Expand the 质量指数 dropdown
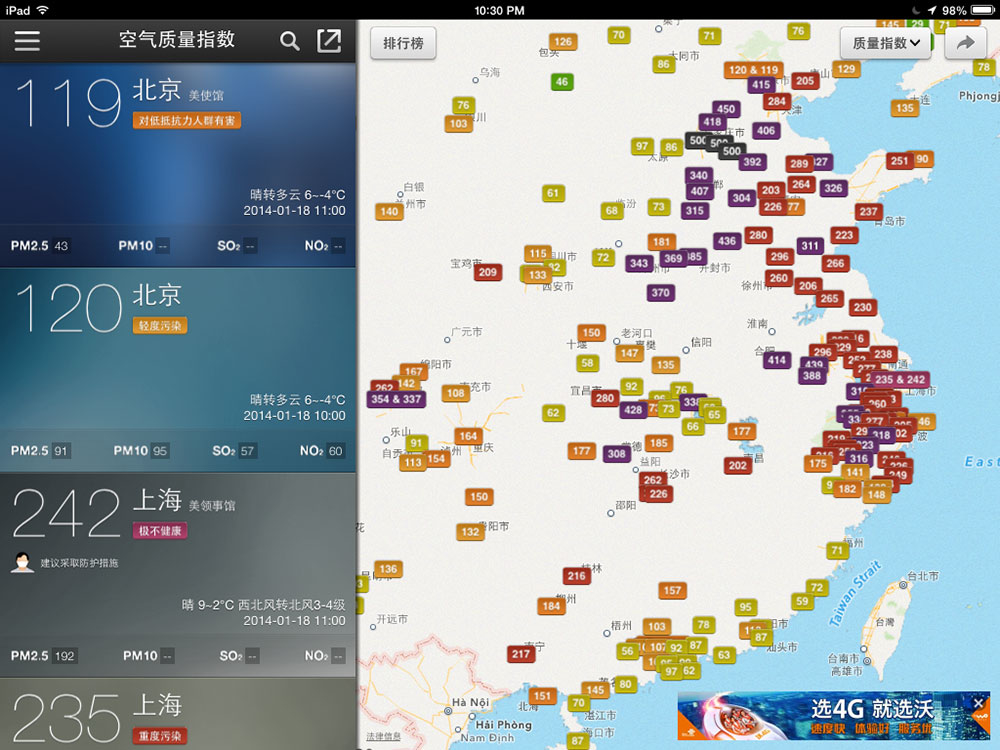Screen dimensions: 1000x750 (886, 43)
